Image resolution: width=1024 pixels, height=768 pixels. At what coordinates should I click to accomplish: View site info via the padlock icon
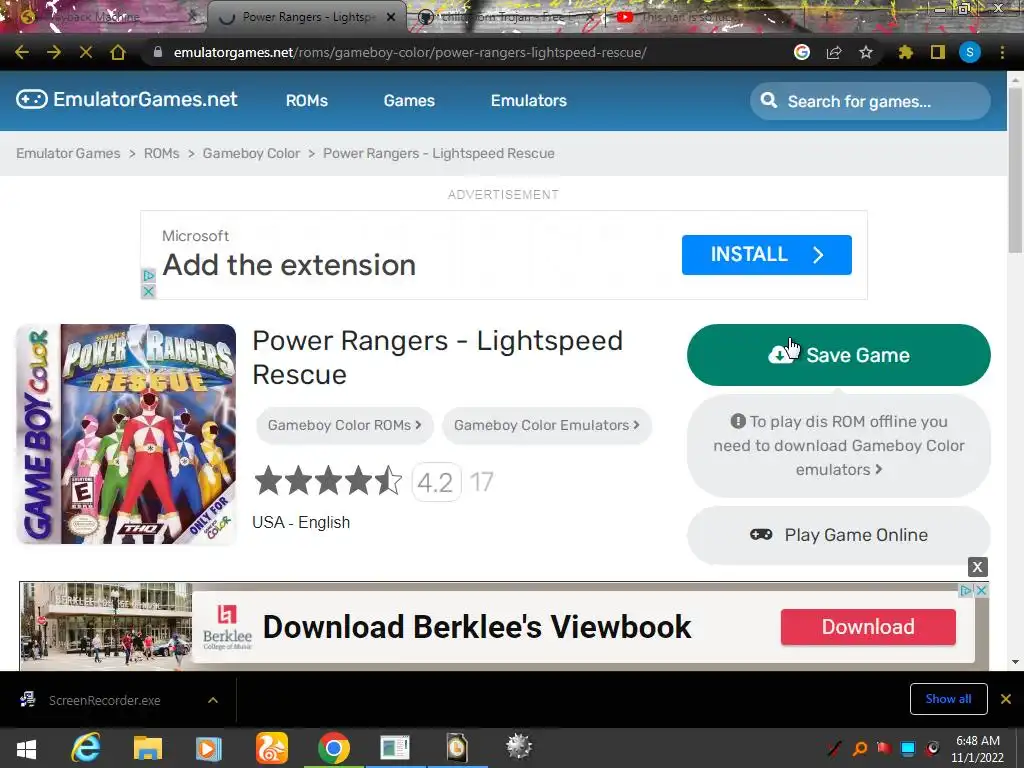(x=157, y=52)
